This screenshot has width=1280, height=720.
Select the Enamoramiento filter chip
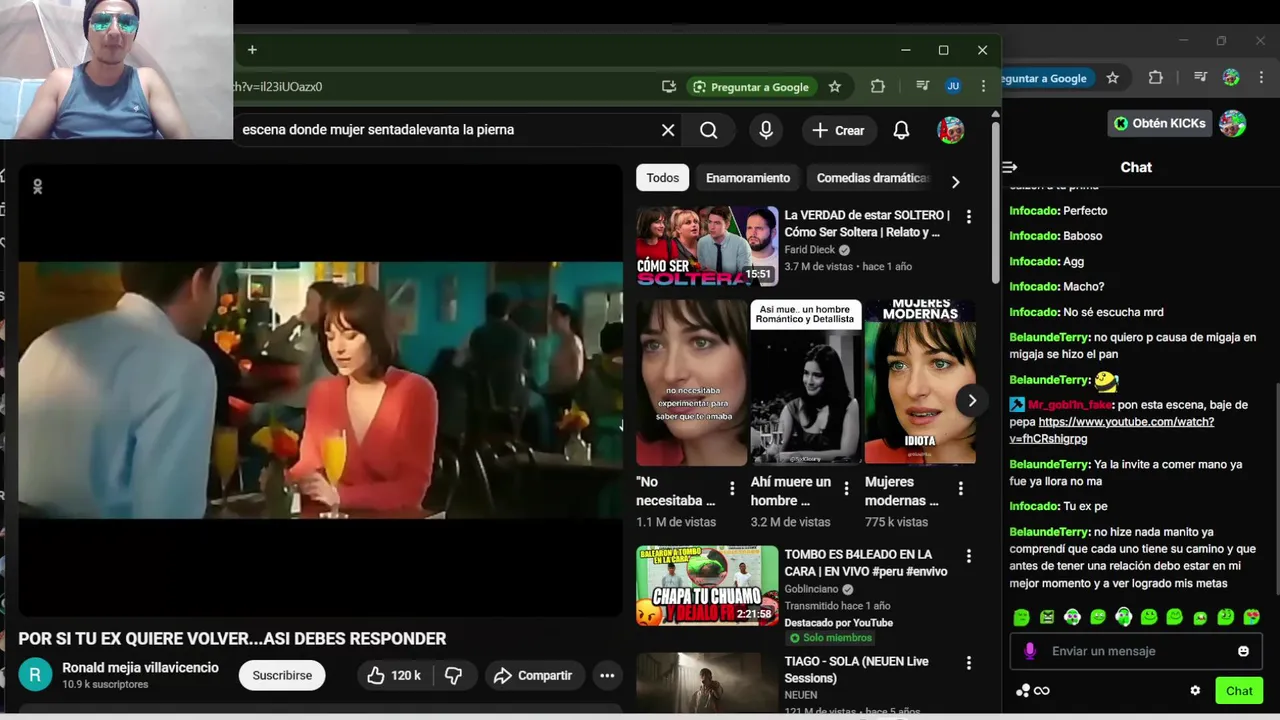pos(748,178)
